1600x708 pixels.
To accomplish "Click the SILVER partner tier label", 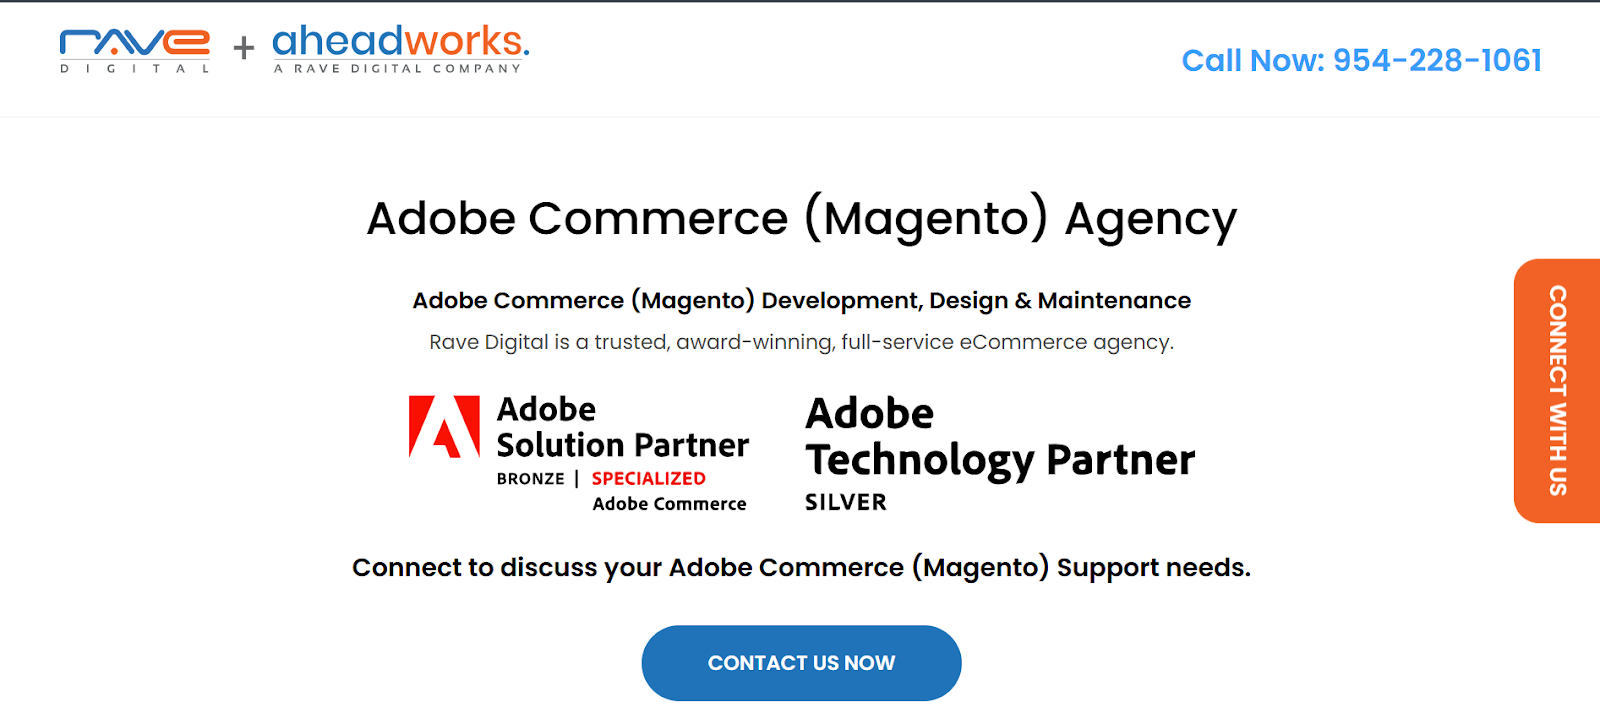I will pyautogui.click(x=844, y=502).
